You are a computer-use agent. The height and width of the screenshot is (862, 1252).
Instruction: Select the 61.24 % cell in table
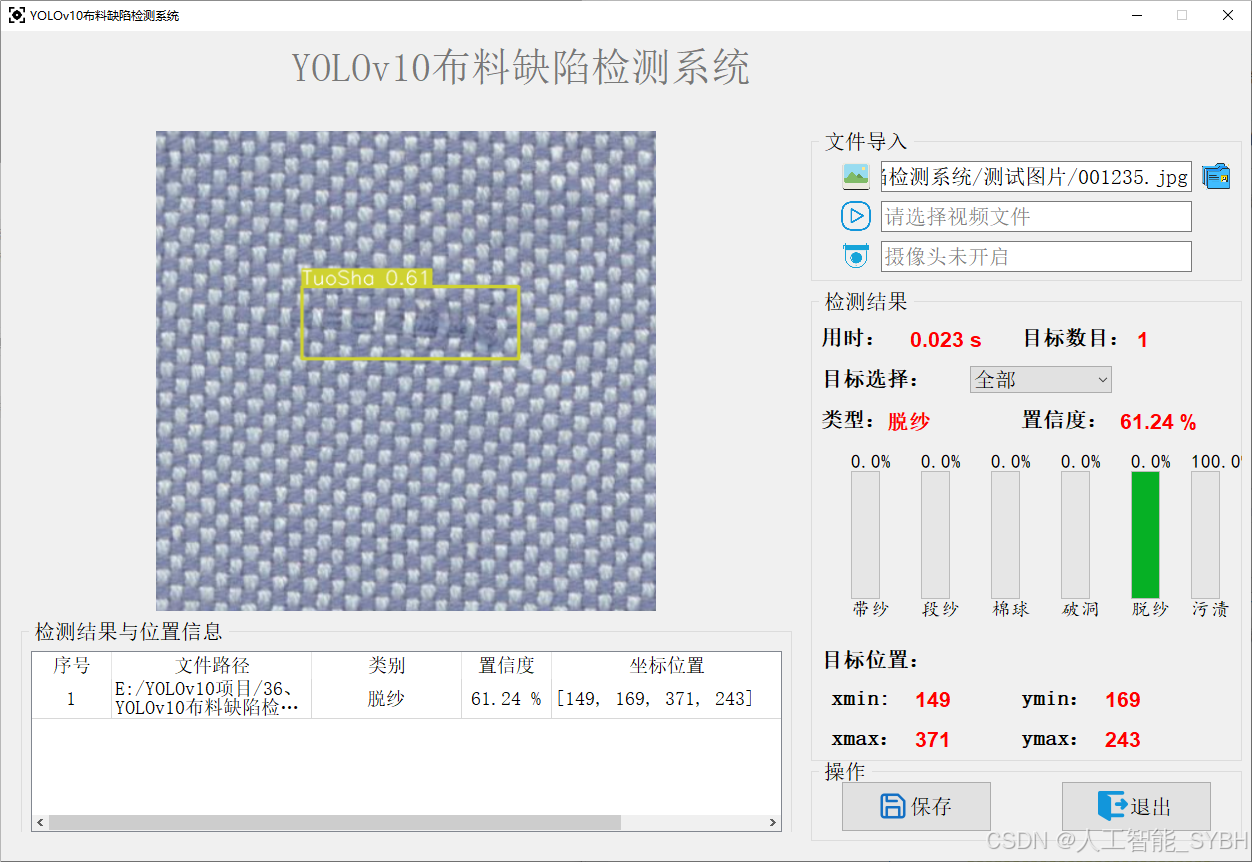[x=506, y=699]
